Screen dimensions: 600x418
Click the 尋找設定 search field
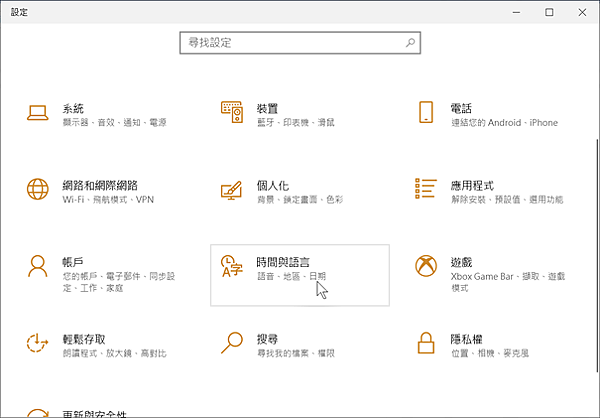point(292,44)
